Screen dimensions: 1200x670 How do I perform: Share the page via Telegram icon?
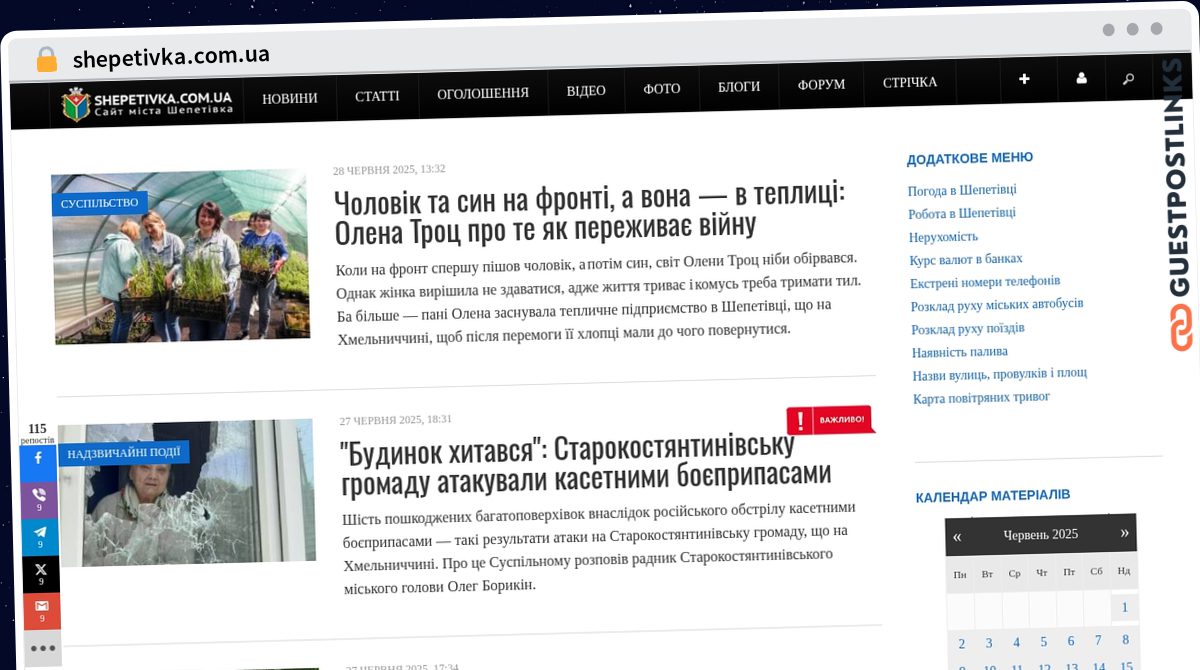pyautogui.click(x=41, y=536)
